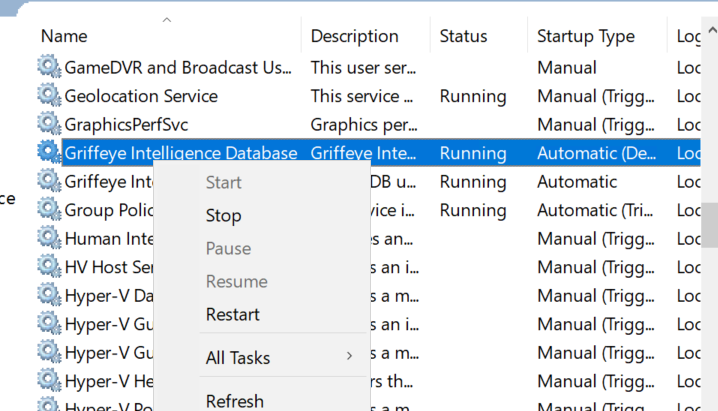718x411 pixels.
Task: Click the Griffeye Intelligence Database gear icon
Action: tap(49, 153)
